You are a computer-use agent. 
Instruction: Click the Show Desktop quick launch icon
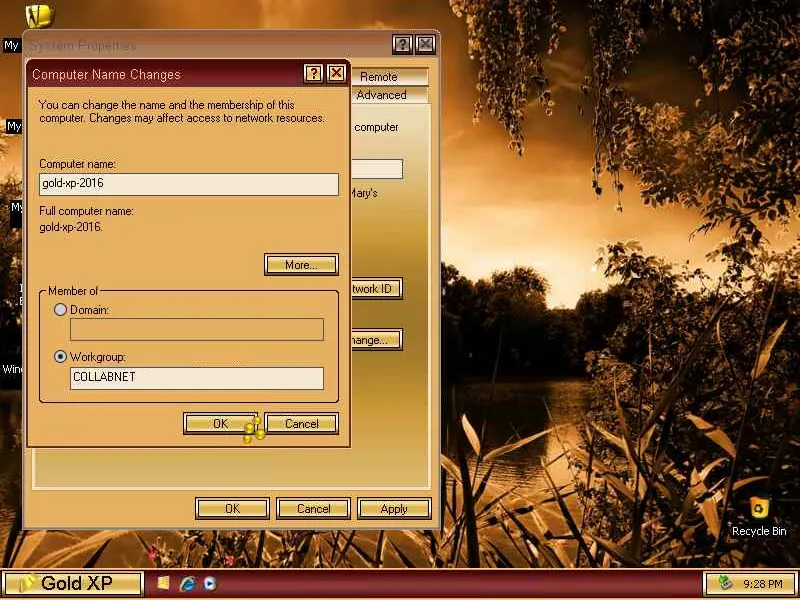(x=163, y=583)
